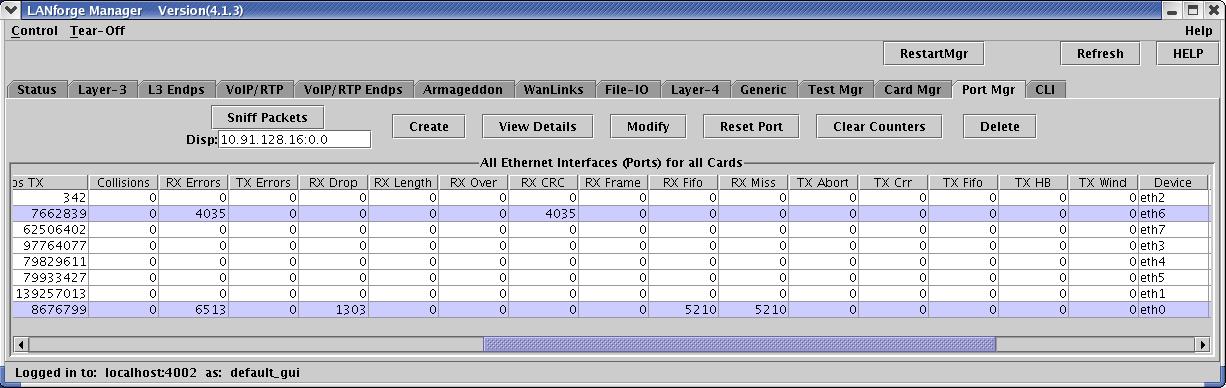Click the TX Fifo column header
This screenshot has width=1226, height=388.
pyautogui.click(x=963, y=182)
